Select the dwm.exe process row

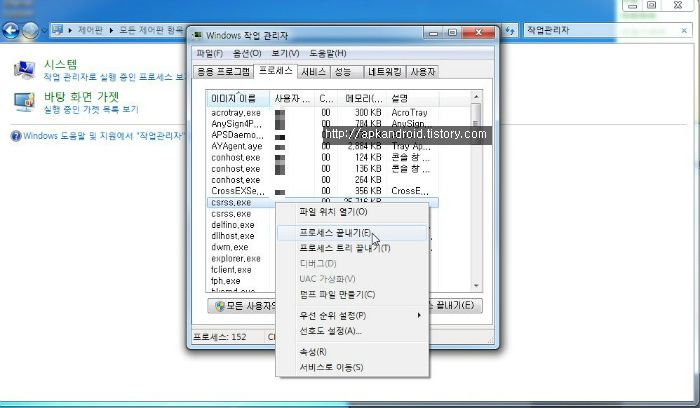click(x=241, y=247)
